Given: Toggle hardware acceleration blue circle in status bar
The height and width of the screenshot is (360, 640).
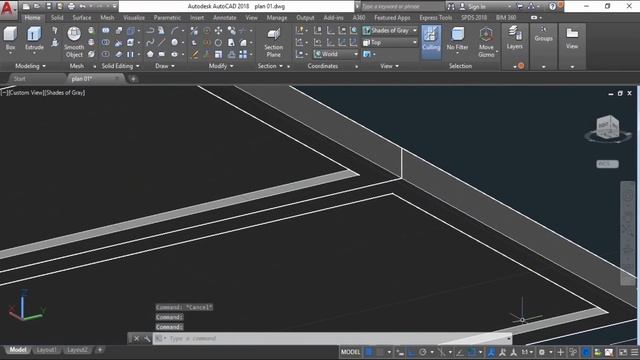Looking at the screenshot, I should coord(586,352).
